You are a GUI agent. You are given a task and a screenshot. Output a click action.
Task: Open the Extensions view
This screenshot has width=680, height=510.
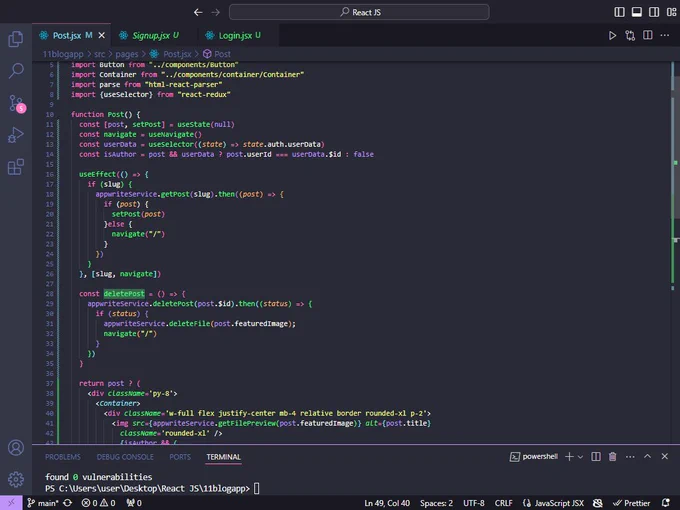pos(16,167)
